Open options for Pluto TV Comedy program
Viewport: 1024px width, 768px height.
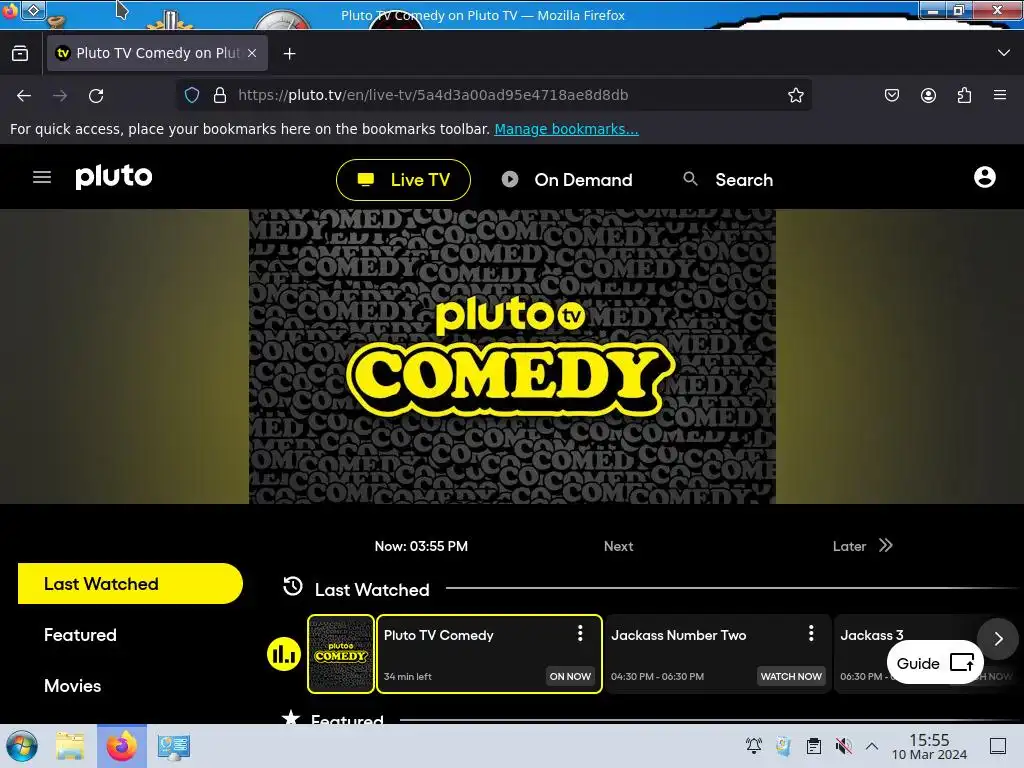click(580, 633)
